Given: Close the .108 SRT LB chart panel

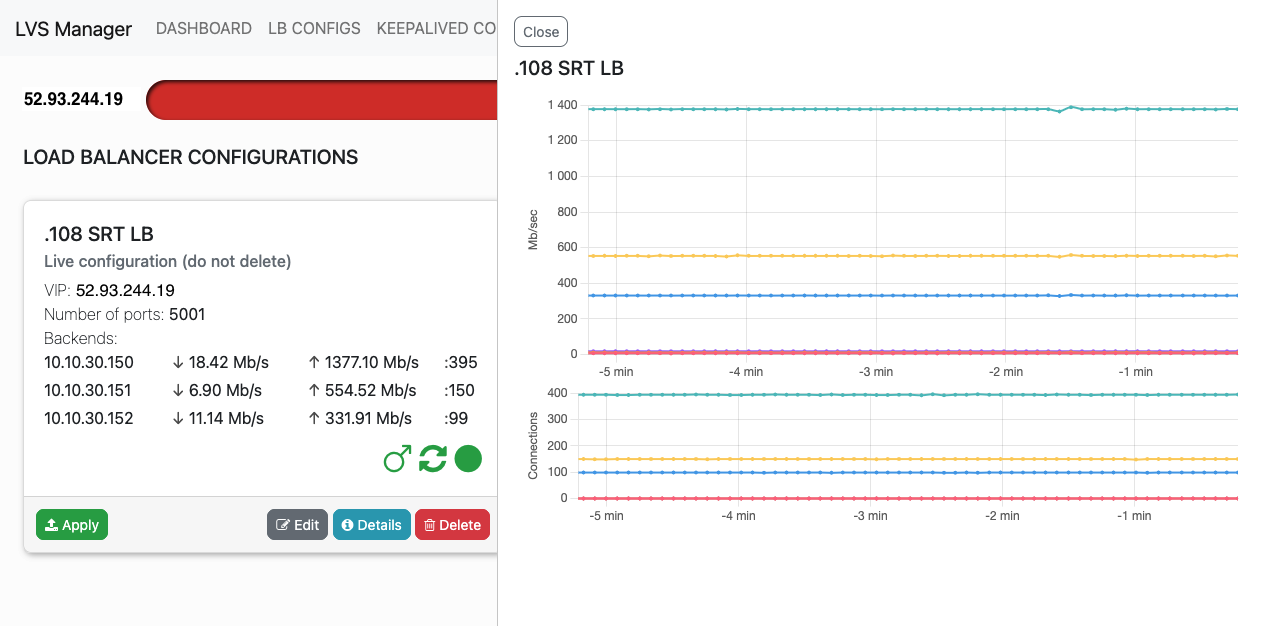Looking at the screenshot, I should point(541,32).
